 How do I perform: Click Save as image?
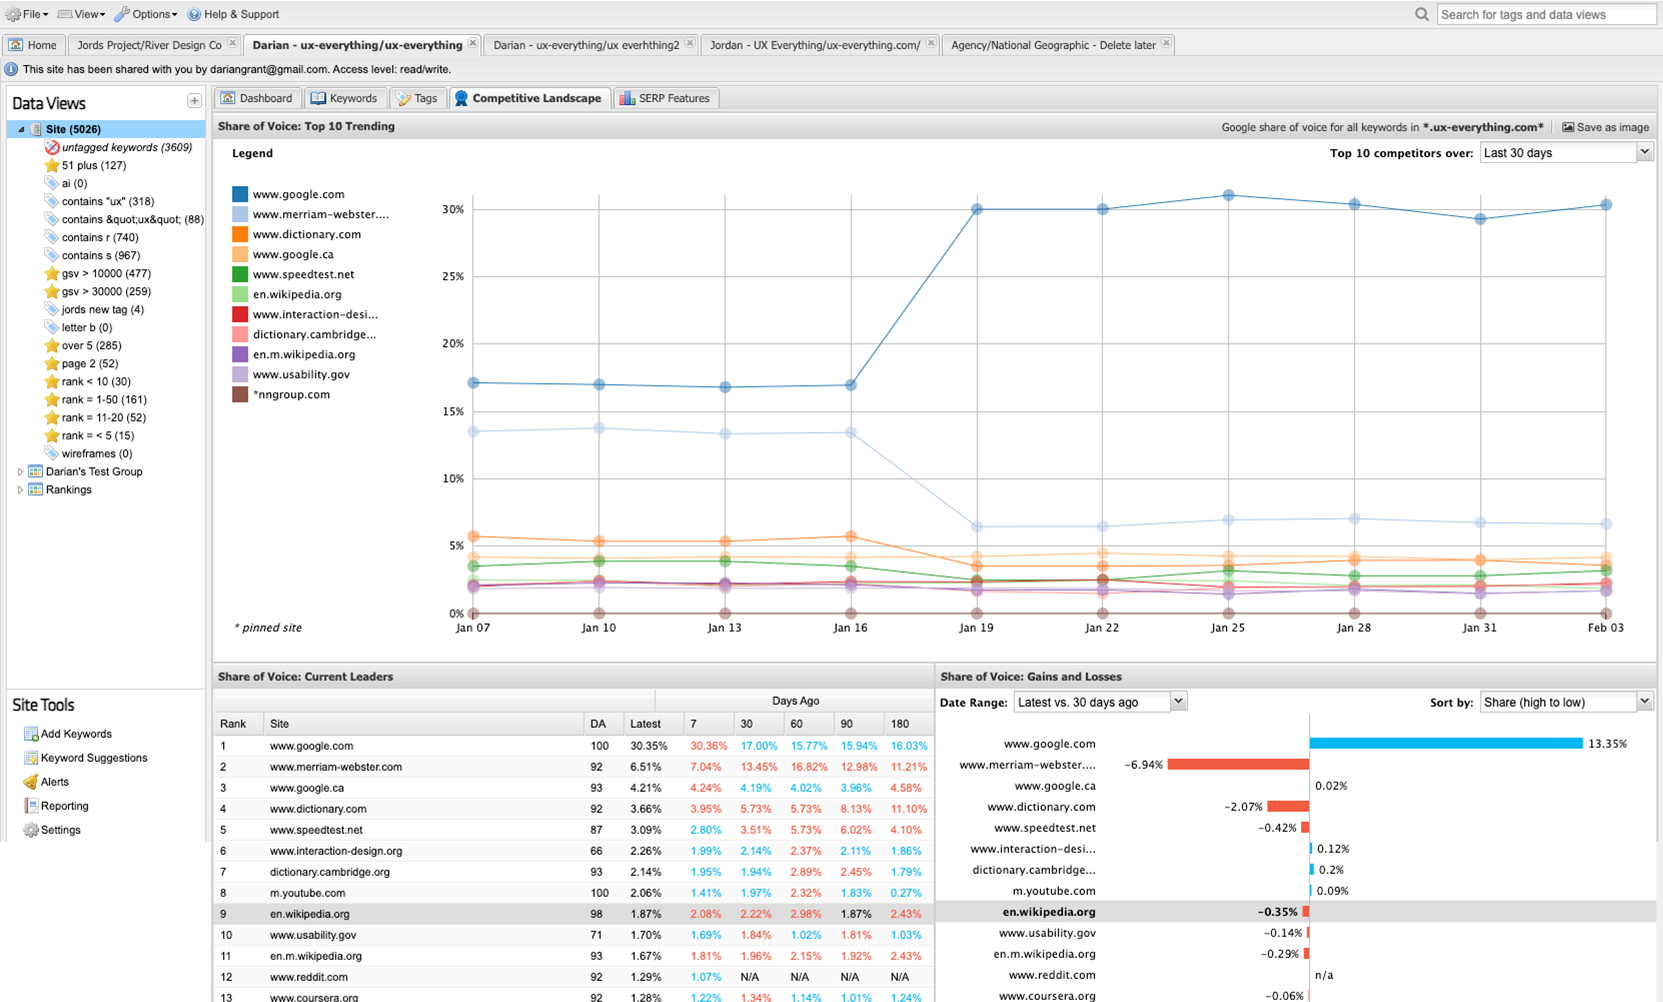coord(1605,127)
